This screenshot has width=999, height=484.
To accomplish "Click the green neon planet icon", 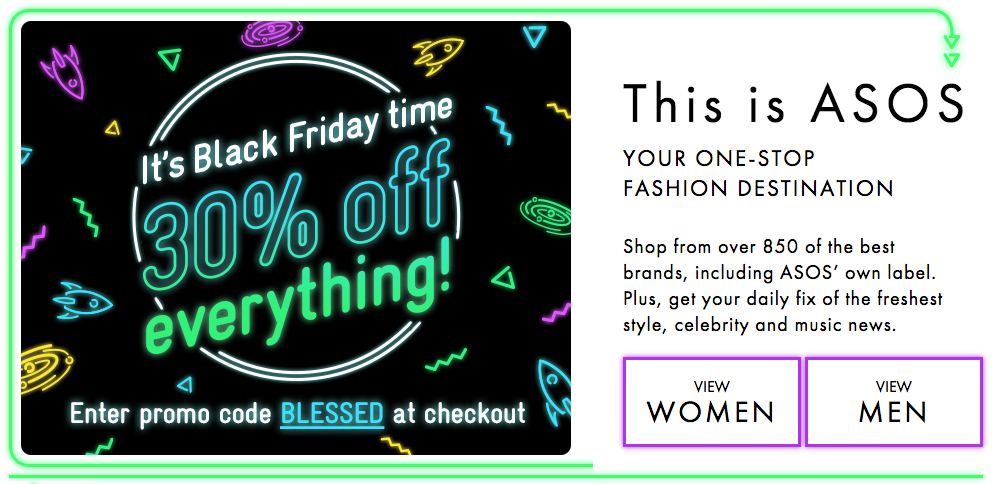I will tap(545, 215).
